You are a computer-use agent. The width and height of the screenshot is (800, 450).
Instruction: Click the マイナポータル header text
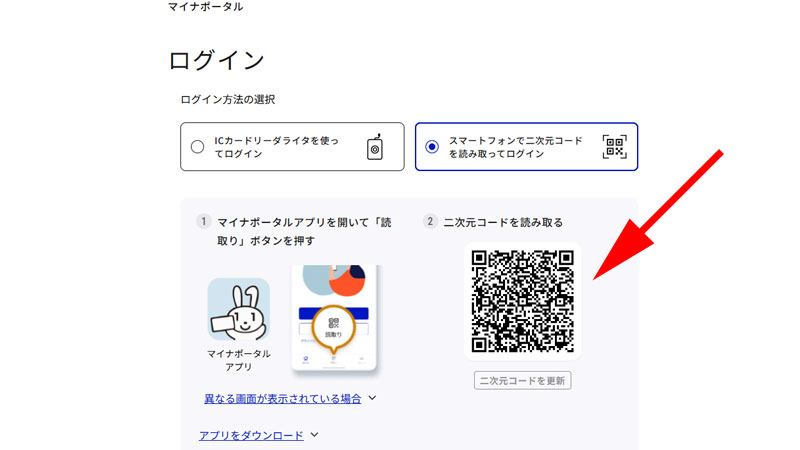206,7
